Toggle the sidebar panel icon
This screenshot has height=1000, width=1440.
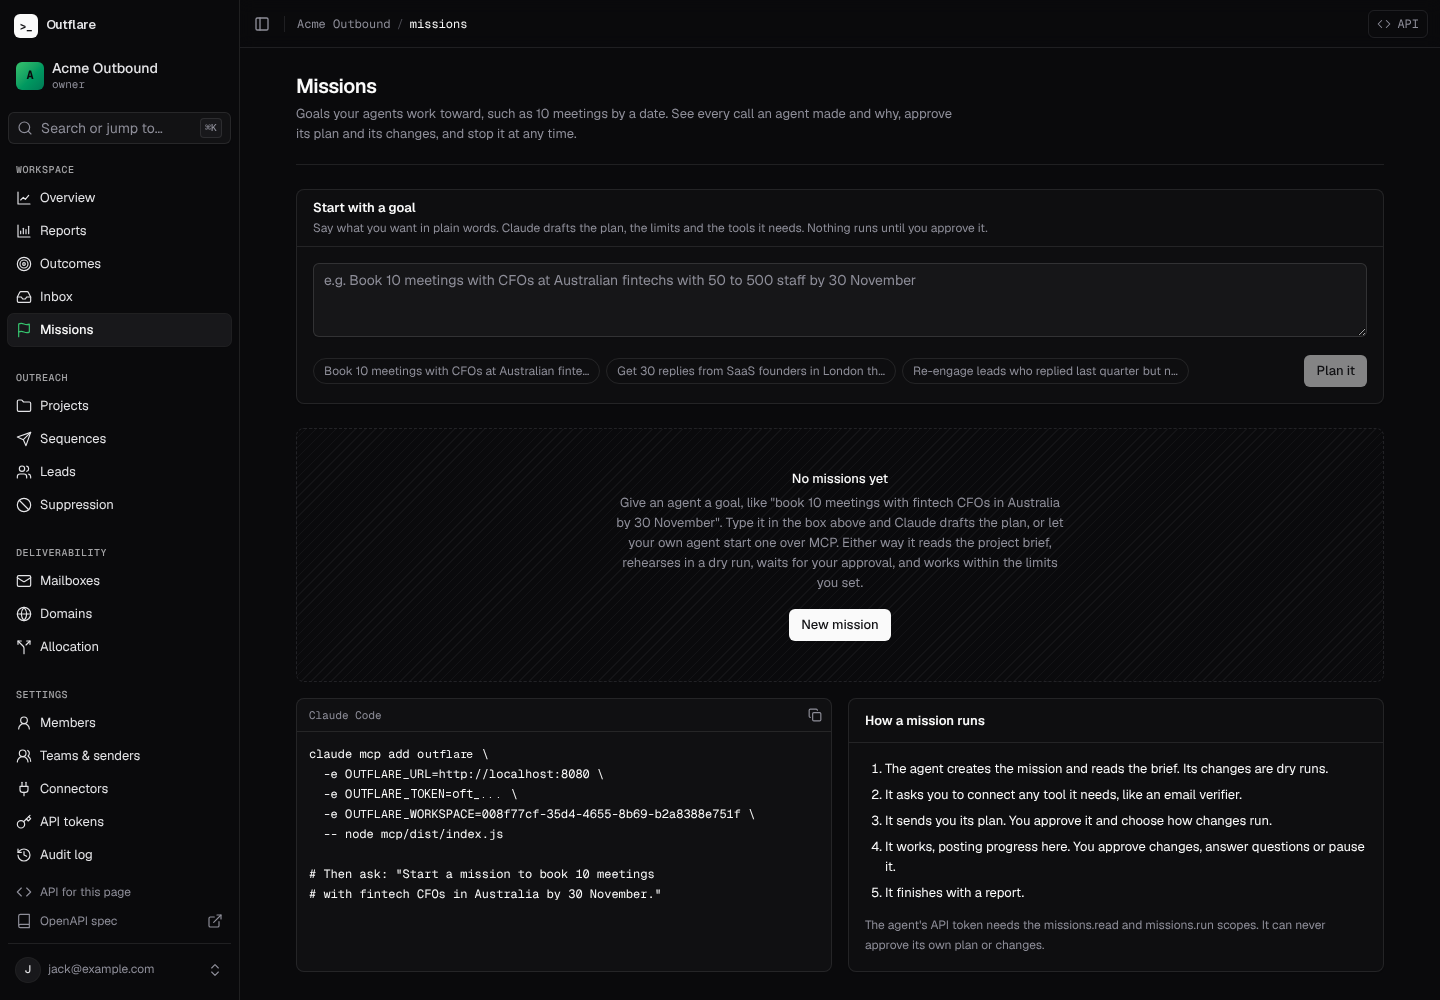click(x=262, y=24)
